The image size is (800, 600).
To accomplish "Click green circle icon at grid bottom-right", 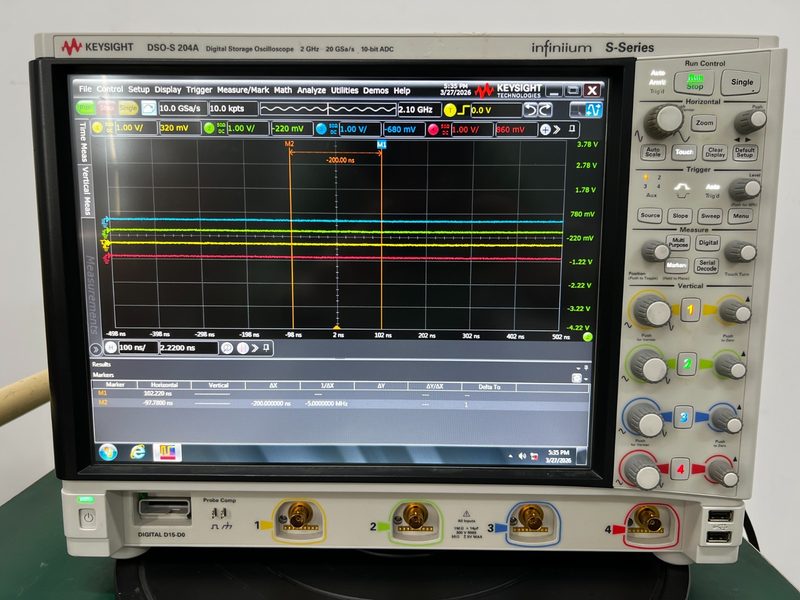I will point(587,336).
